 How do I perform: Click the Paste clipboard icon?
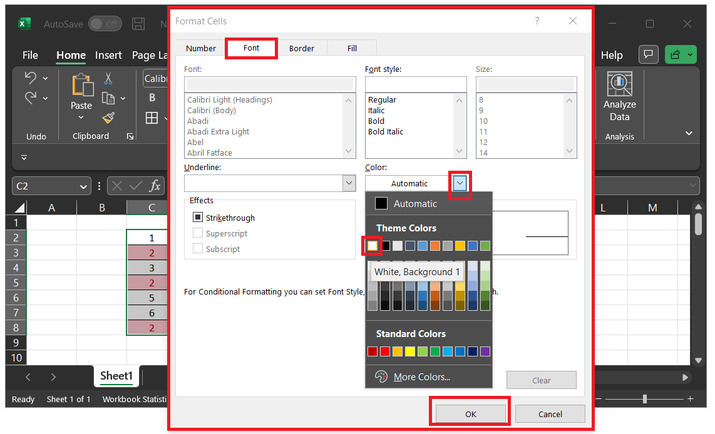(x=83, y=85)
